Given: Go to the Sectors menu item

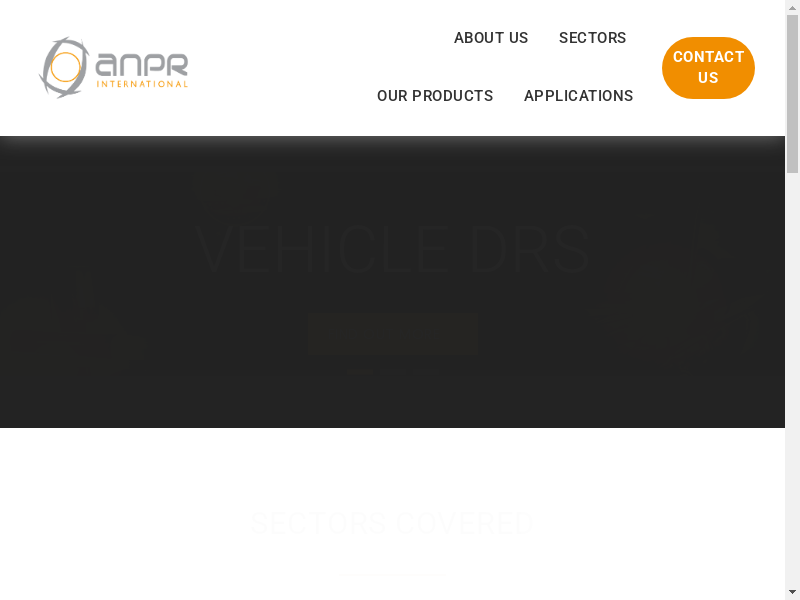Looking at the screenshot, I should pyautogui.click(x=592, y=38).
